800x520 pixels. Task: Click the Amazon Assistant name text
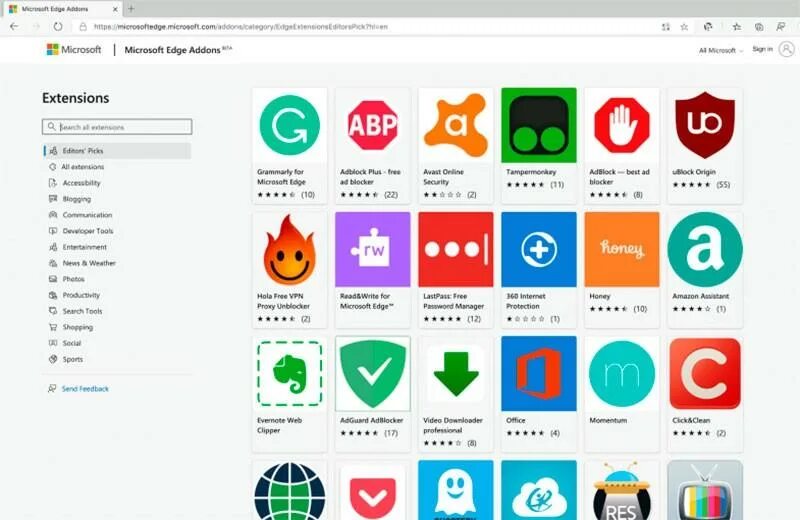click(701, 296)
